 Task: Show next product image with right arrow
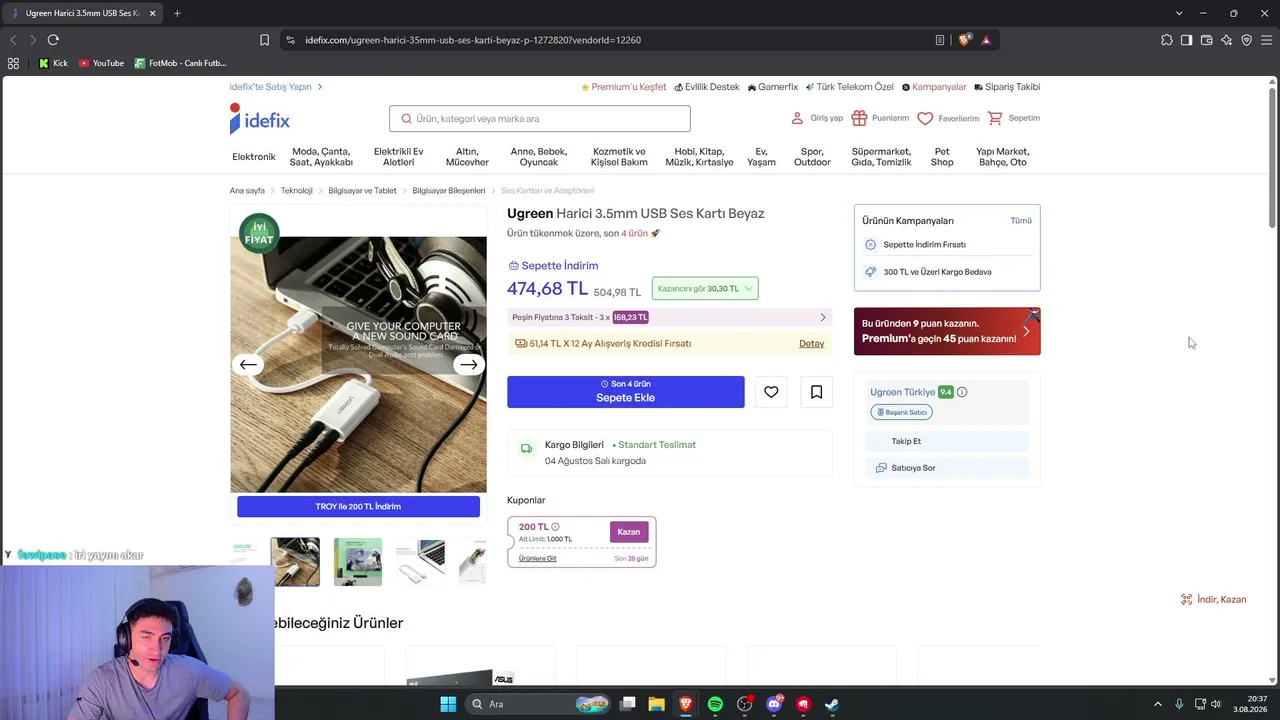468,365
